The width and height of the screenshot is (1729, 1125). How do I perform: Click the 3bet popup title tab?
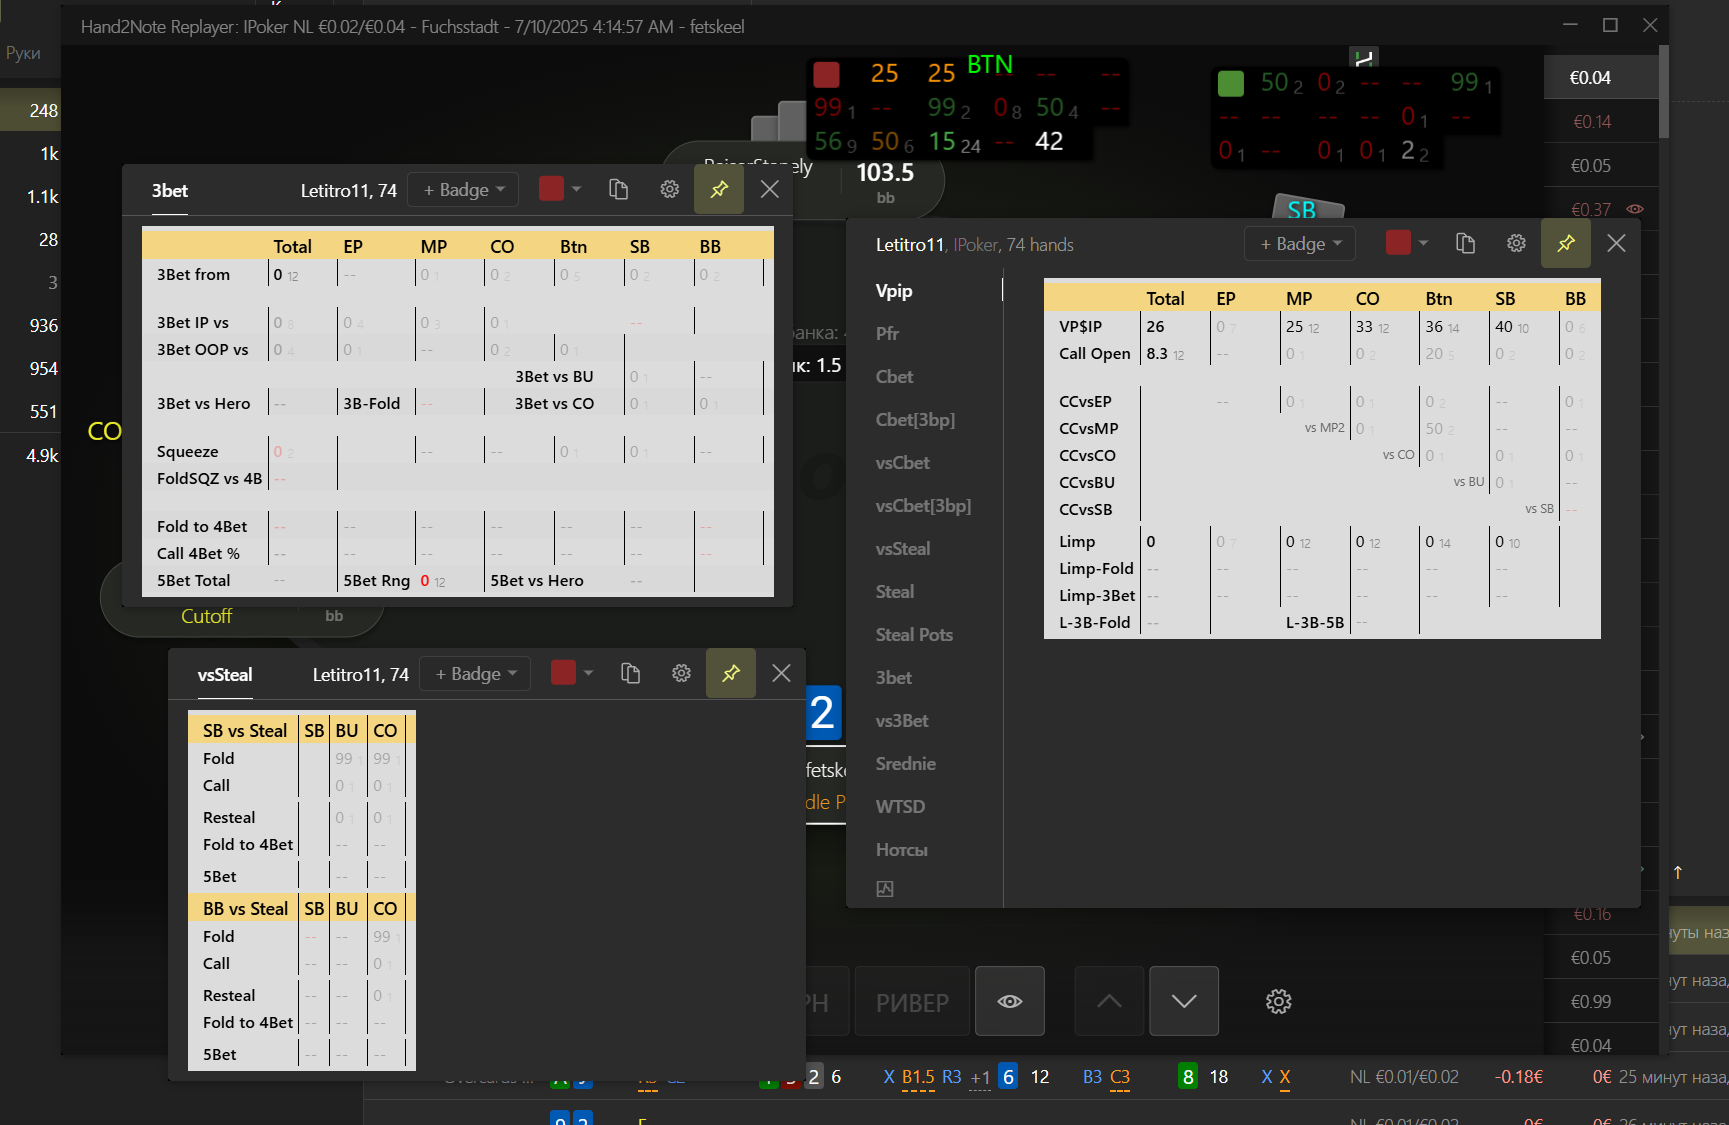[170, 191]
